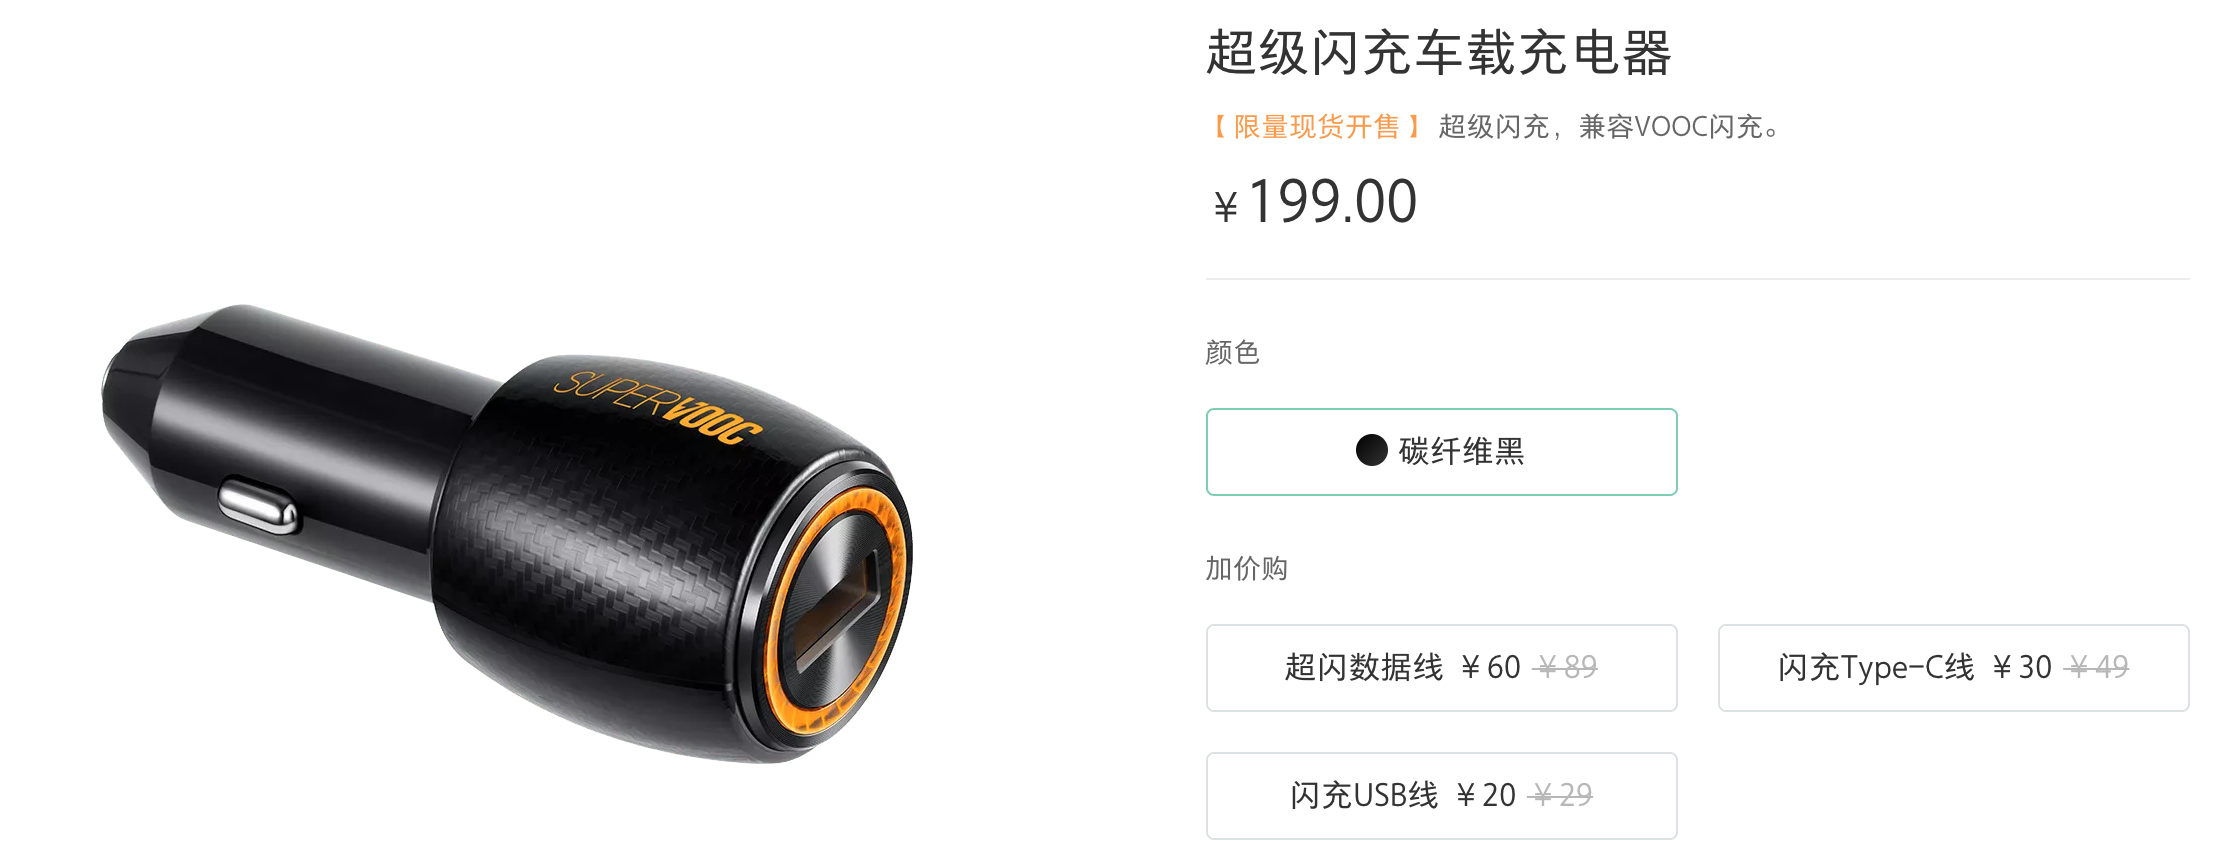This screenshot has width=2226, height=860.
Task: Click the car charger product image
Action: (507, 533)
